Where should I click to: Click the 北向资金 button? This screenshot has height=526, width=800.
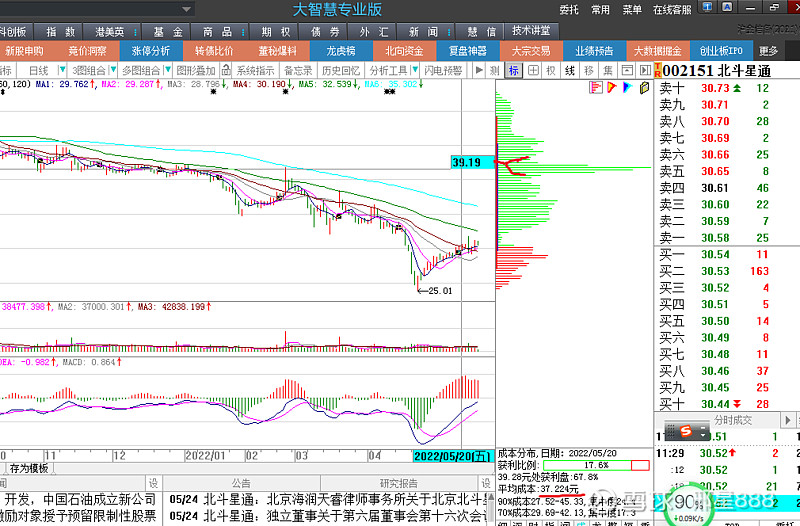coord(404,51)
